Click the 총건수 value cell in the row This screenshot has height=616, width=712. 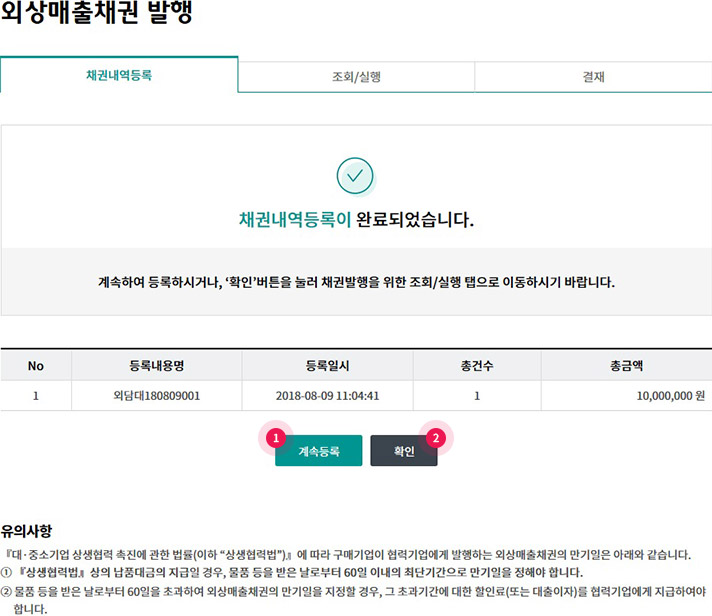[x=477, y=395]
